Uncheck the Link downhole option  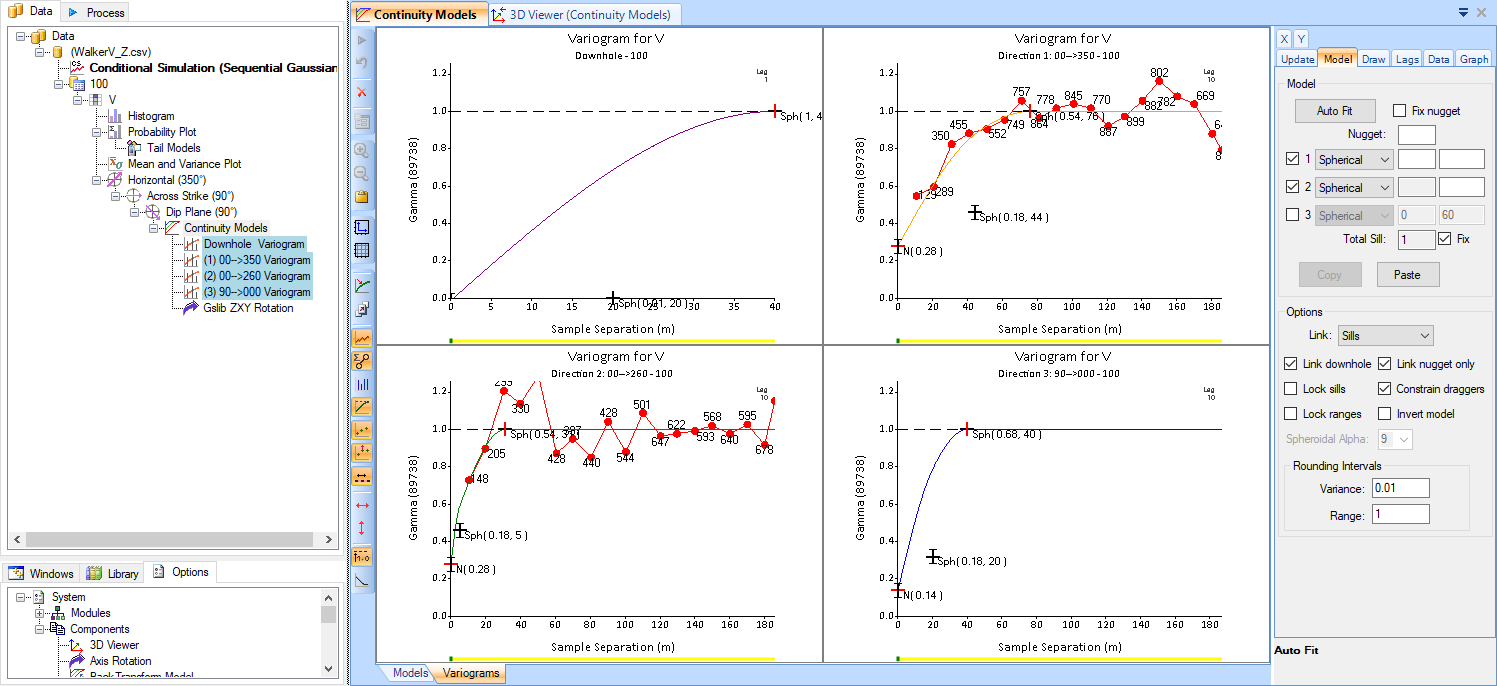(1291, 364)
